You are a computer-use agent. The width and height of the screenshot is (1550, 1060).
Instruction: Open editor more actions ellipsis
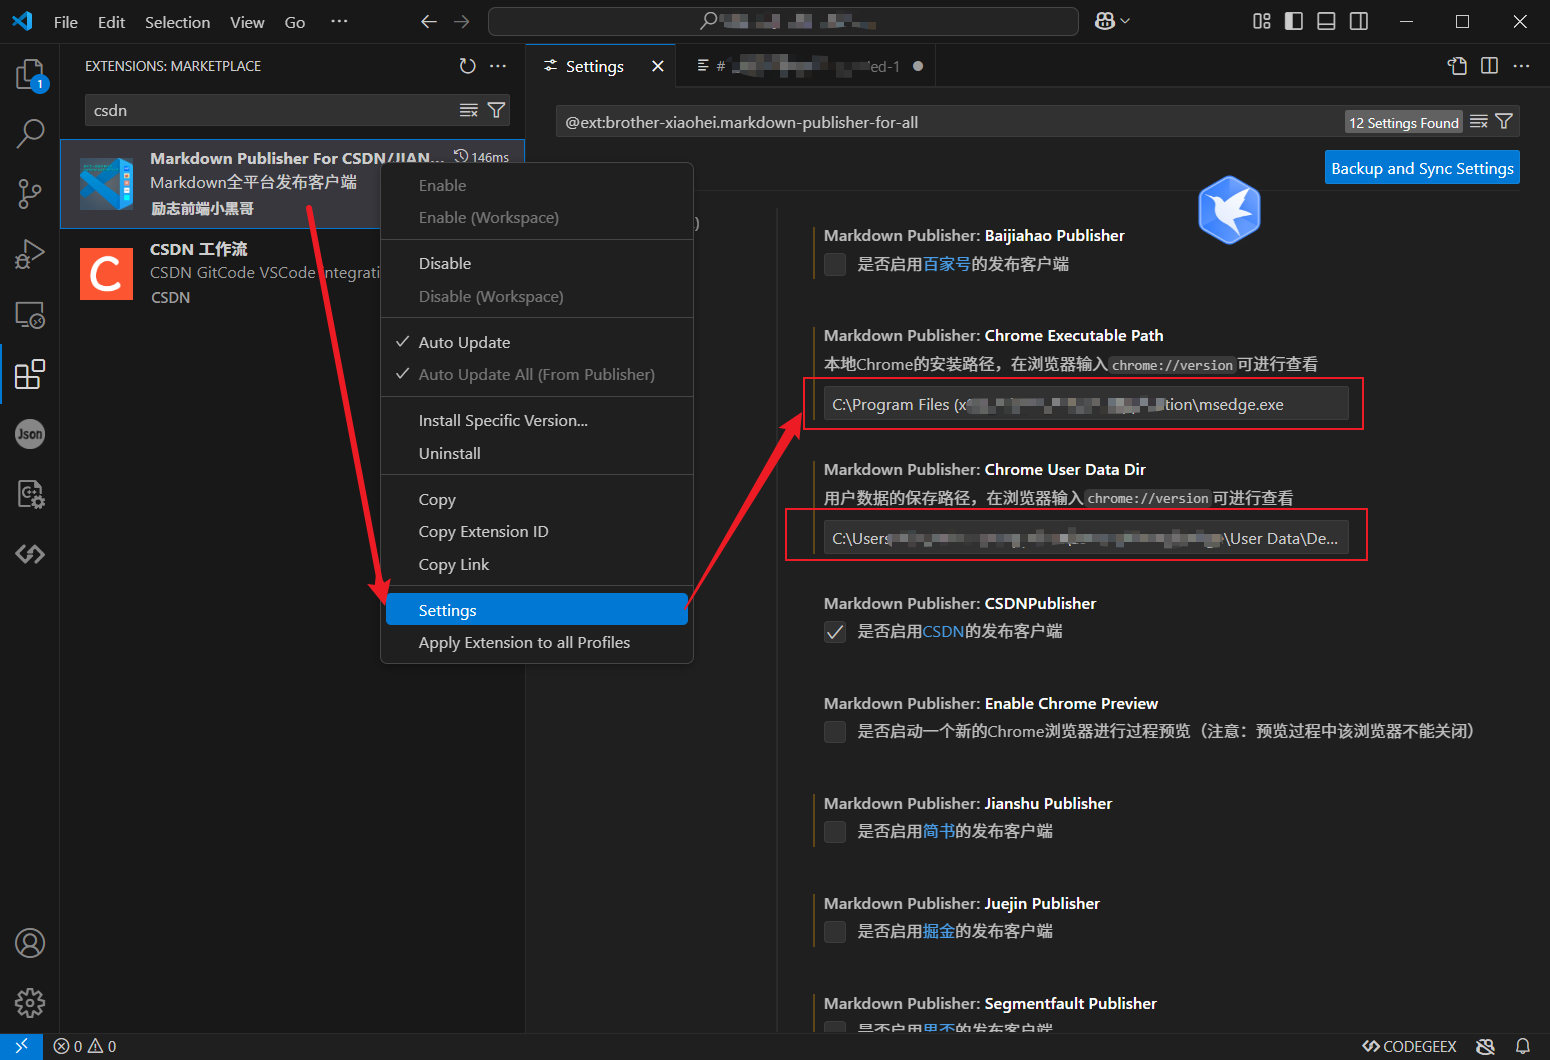1521,66
